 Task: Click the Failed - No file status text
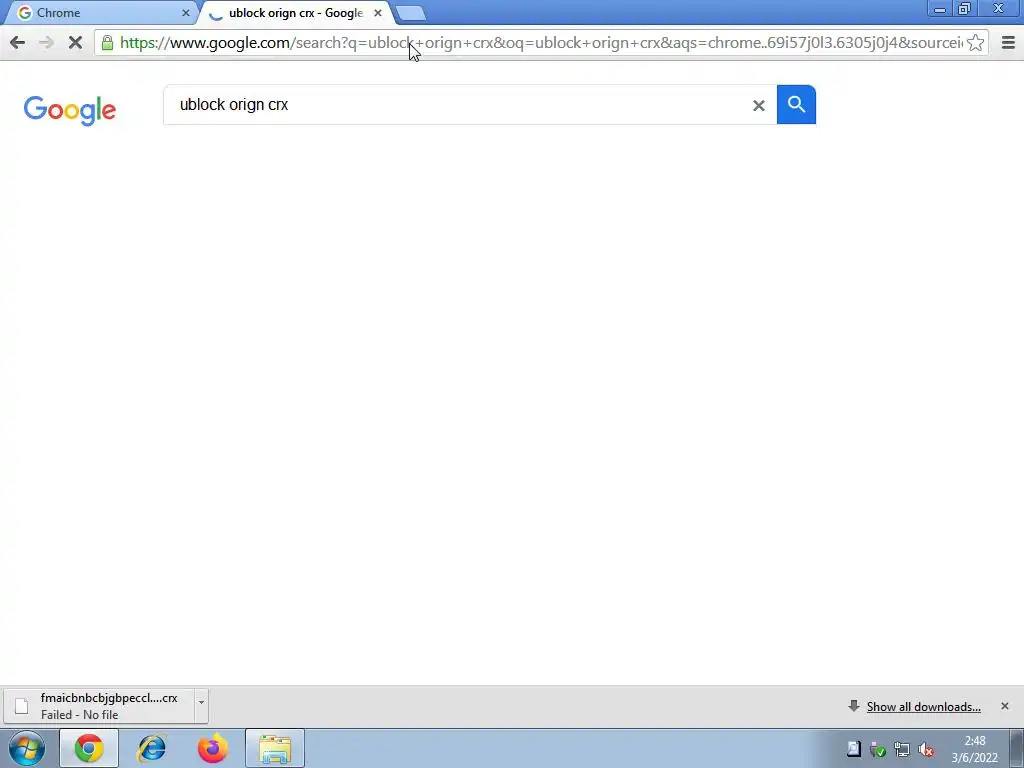[x=79, y=715]
